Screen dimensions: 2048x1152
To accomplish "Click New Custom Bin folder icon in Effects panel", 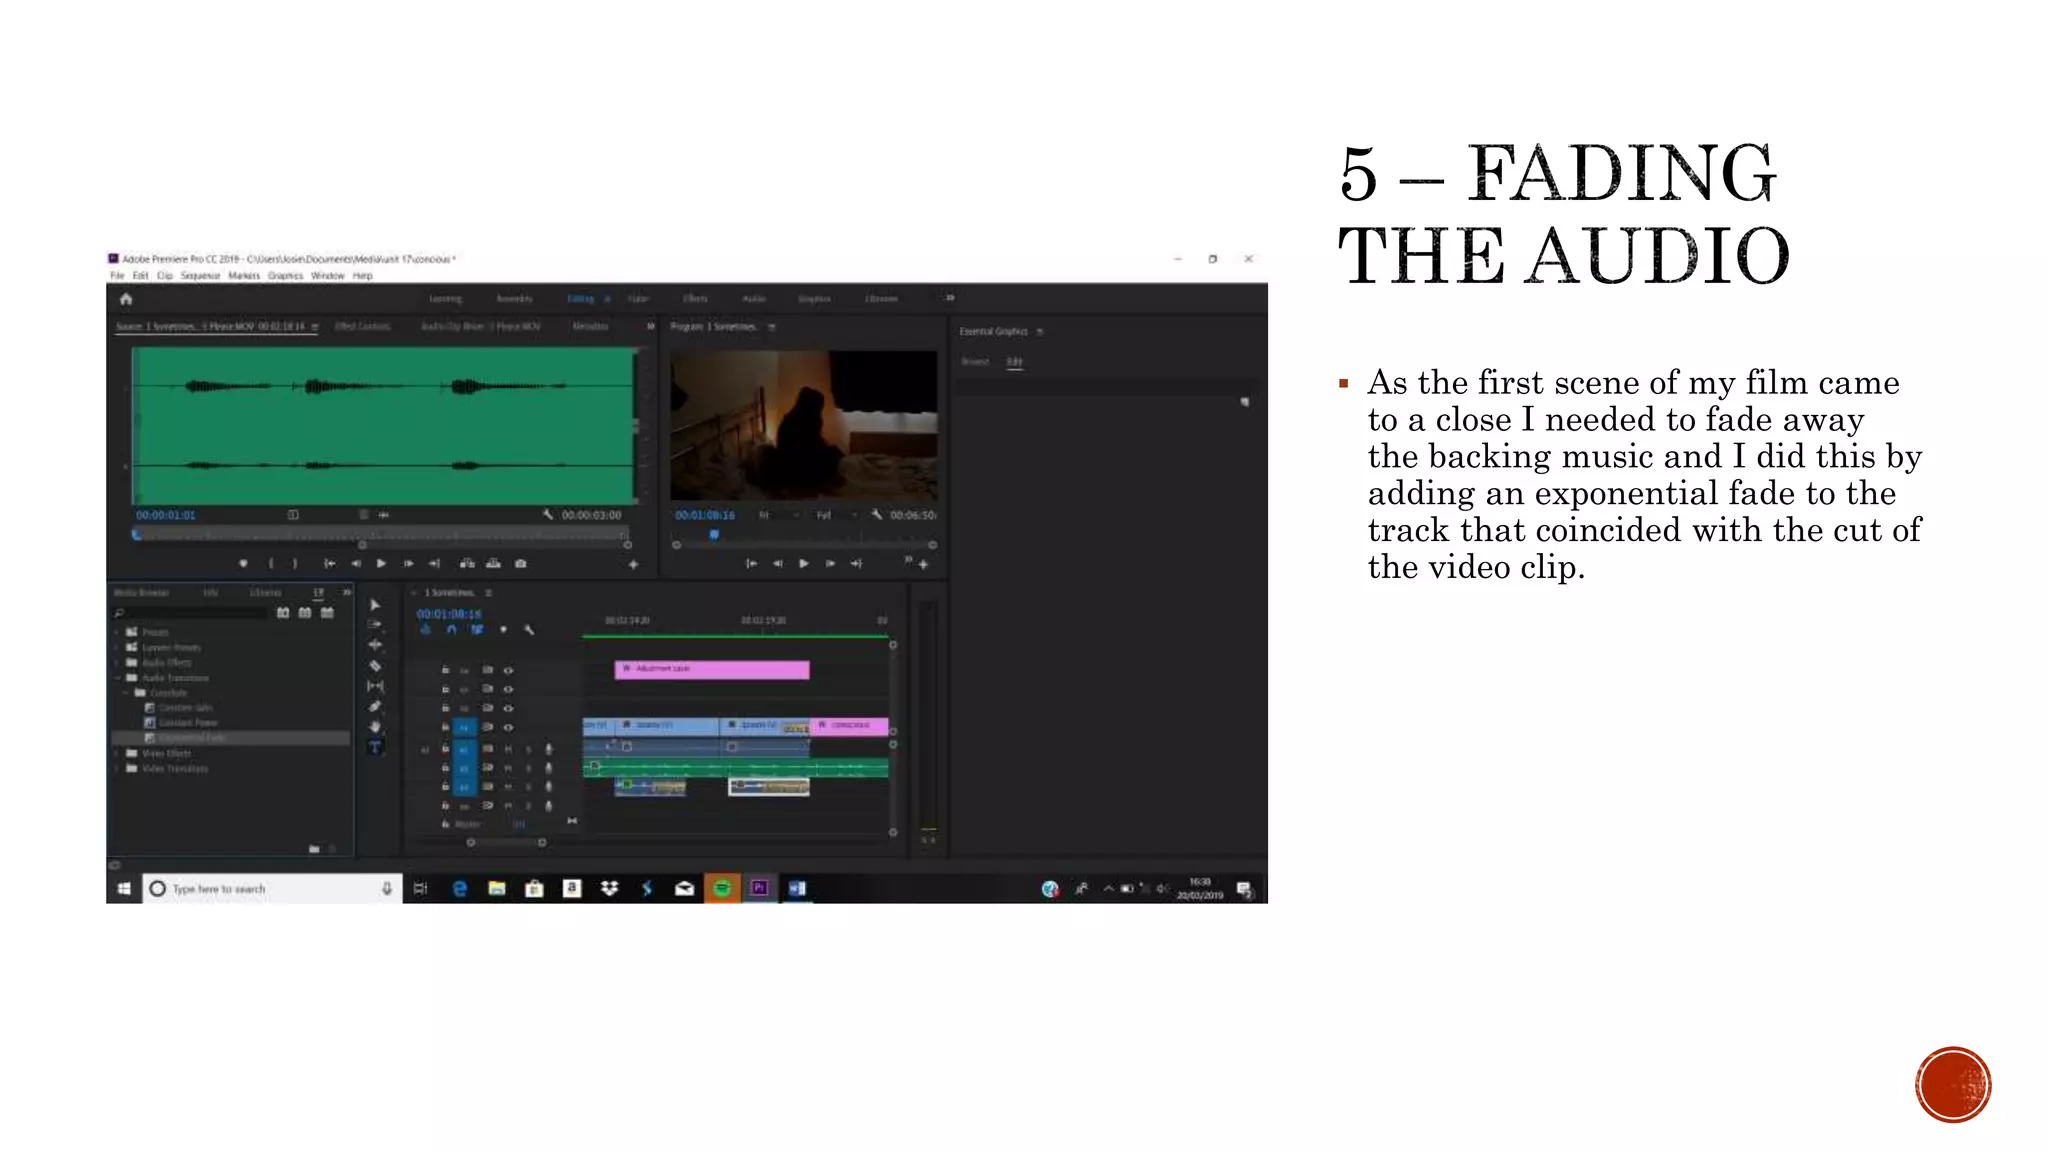I will 314,849.
